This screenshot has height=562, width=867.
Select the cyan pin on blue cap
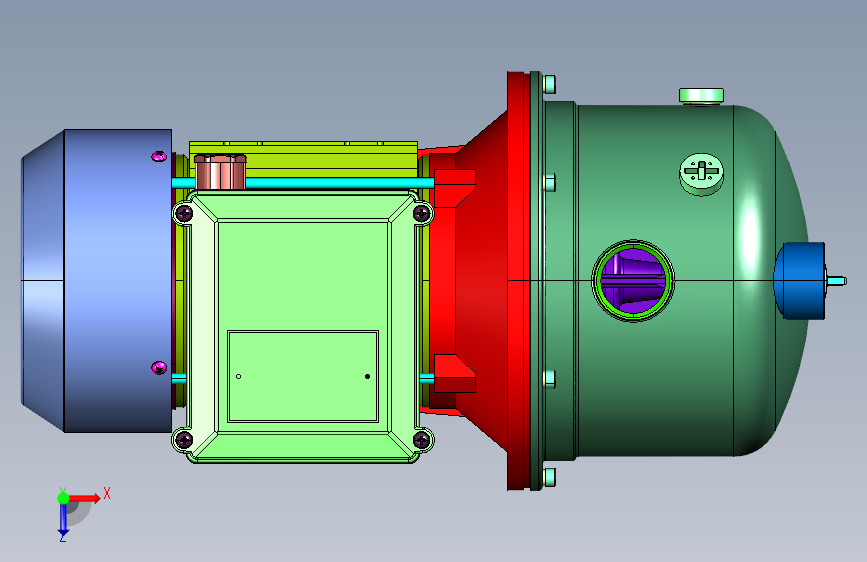[835, 281]
